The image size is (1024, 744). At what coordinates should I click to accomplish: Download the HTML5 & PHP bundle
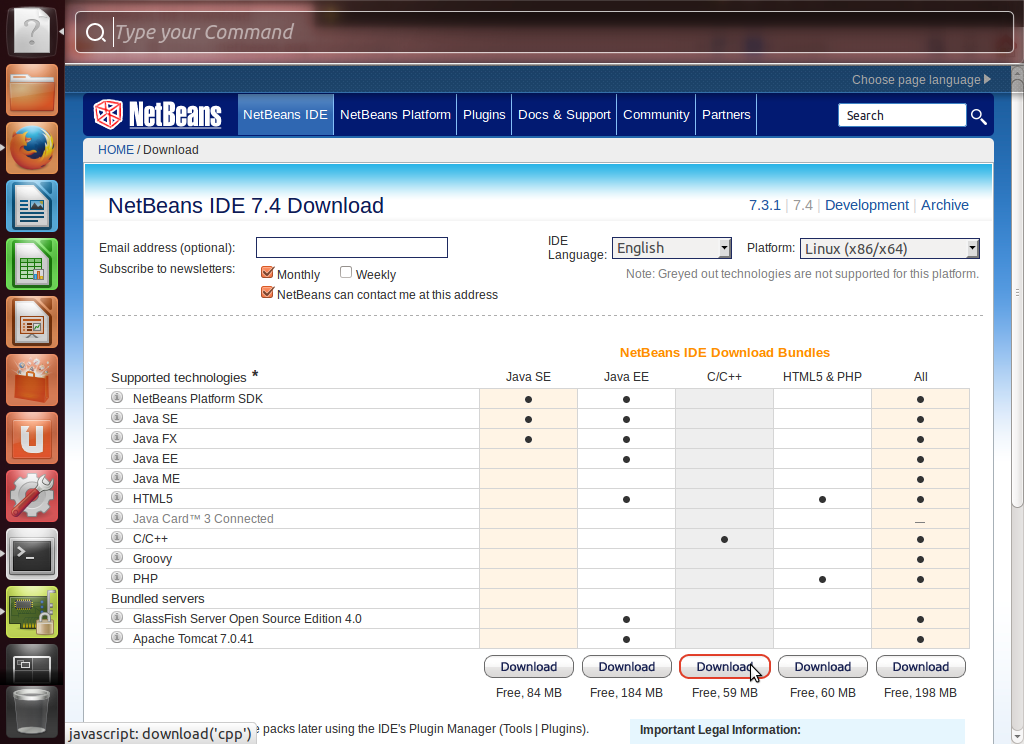823,667
